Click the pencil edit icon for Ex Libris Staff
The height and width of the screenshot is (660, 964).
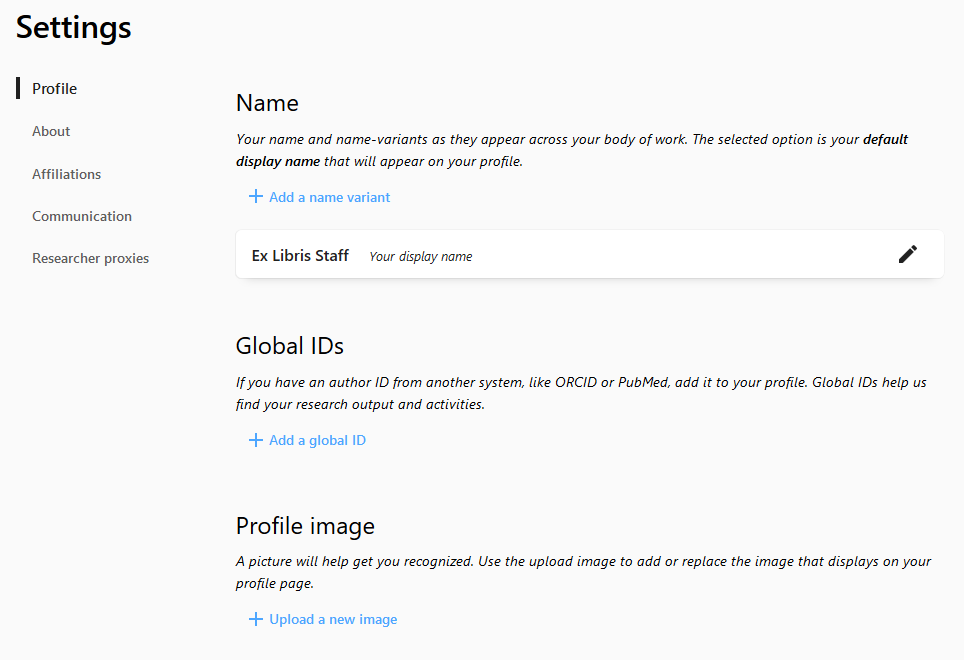(907, 254)
